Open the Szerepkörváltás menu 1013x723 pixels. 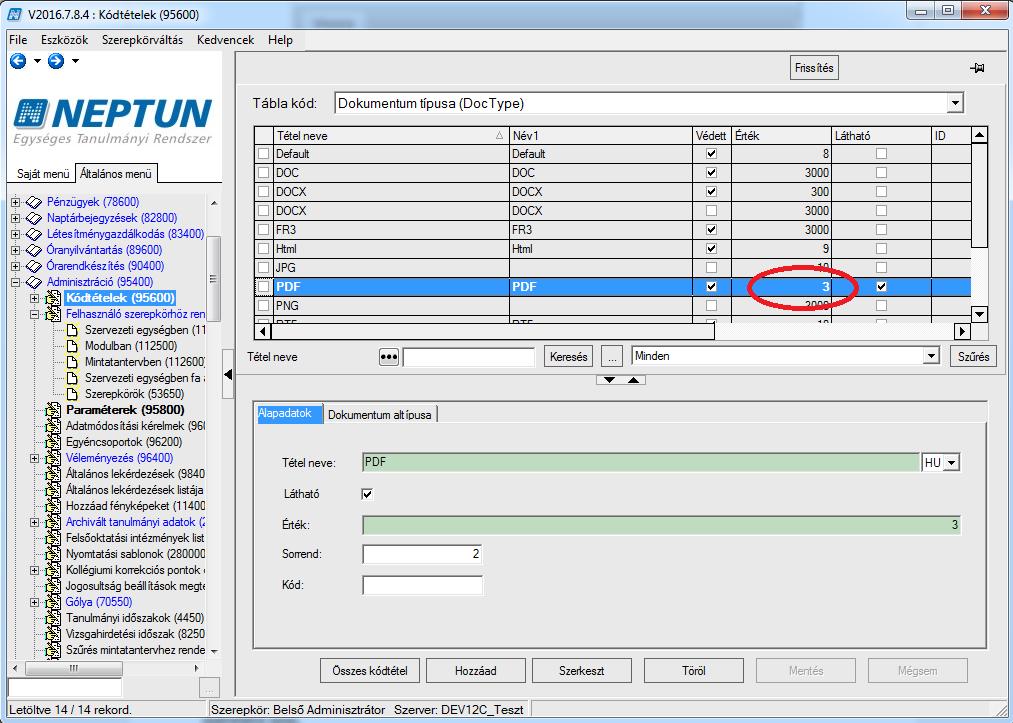point(142,40)
